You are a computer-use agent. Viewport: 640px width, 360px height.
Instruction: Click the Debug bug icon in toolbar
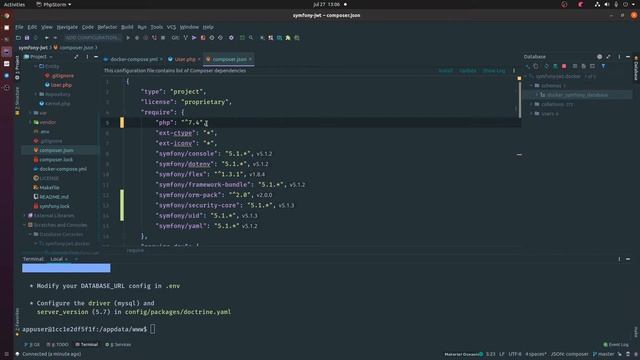coord(137,38)
